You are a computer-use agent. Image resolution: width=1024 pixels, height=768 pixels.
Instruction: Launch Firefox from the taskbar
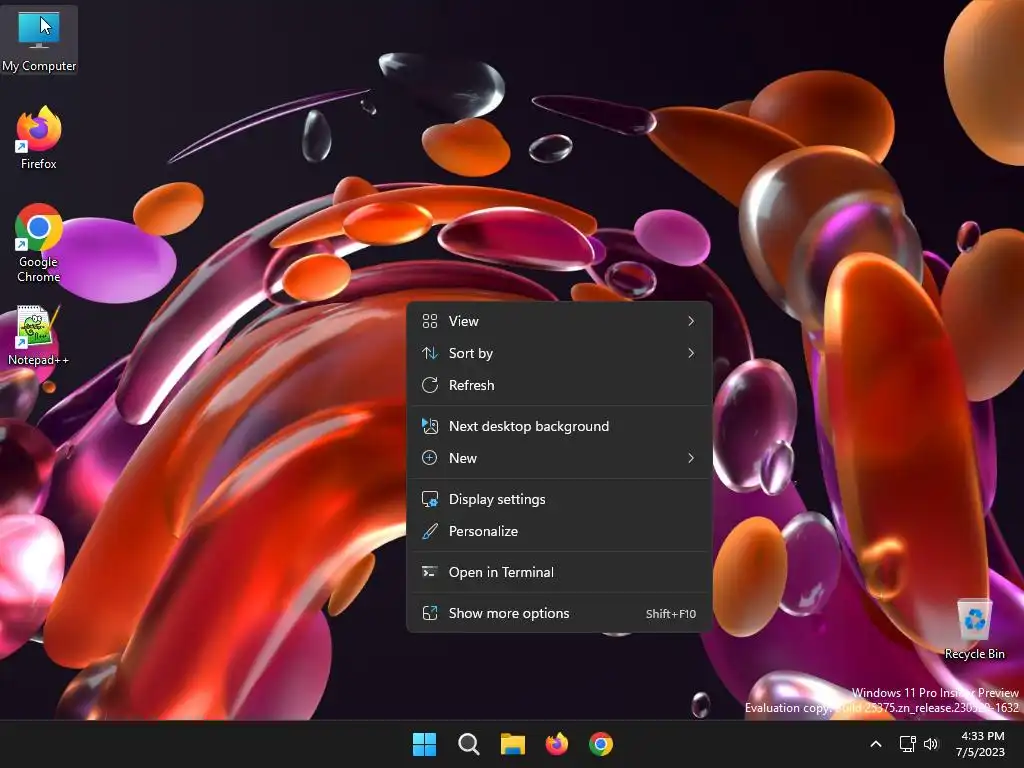coord(557,744)
